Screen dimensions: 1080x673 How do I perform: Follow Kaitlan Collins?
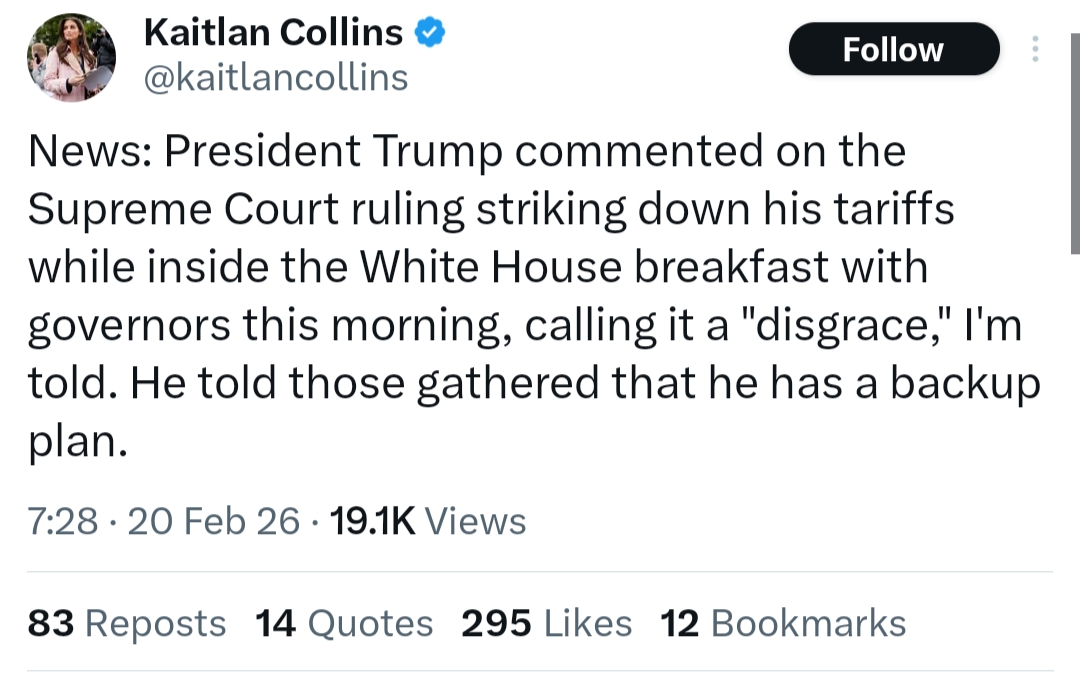click(x=893, y=49)
